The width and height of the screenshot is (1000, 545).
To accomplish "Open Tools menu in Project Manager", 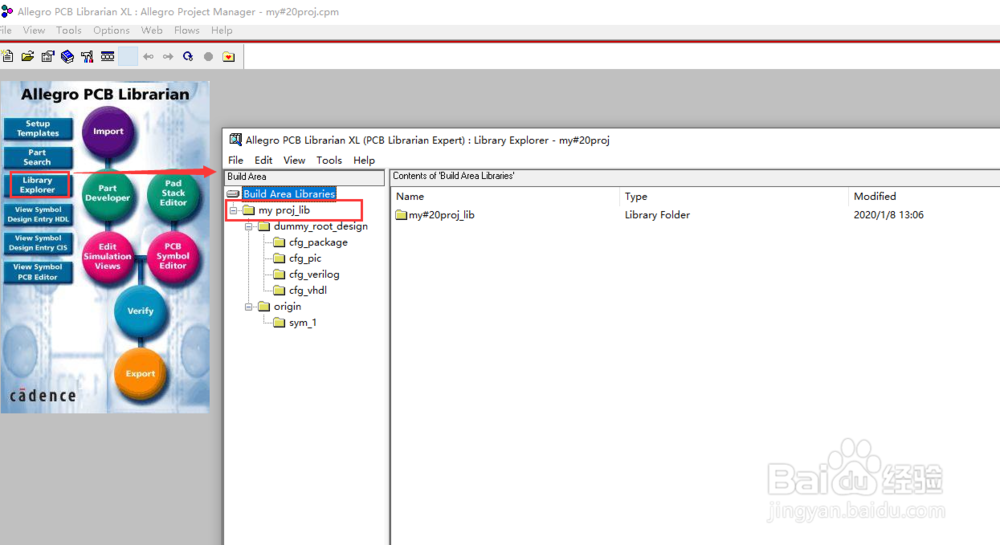I will (69, 30).
